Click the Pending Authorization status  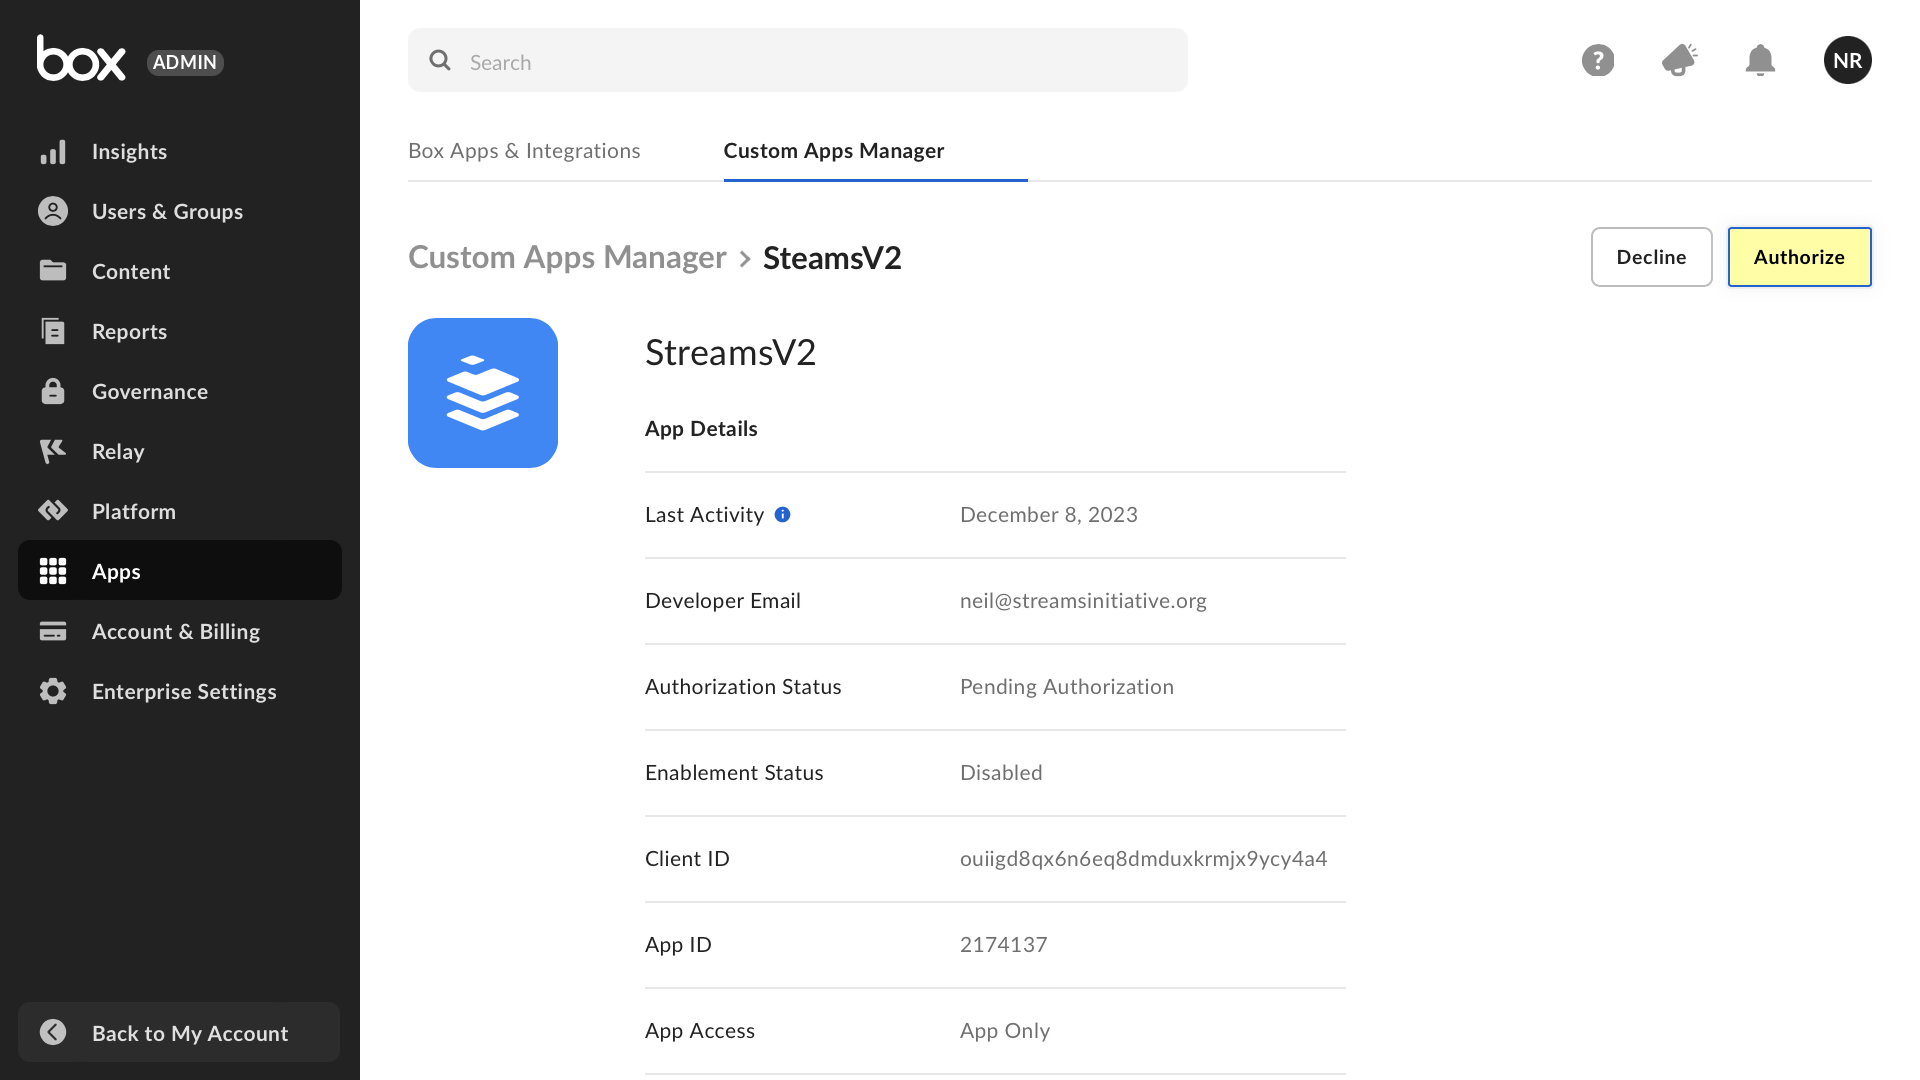1067,686
